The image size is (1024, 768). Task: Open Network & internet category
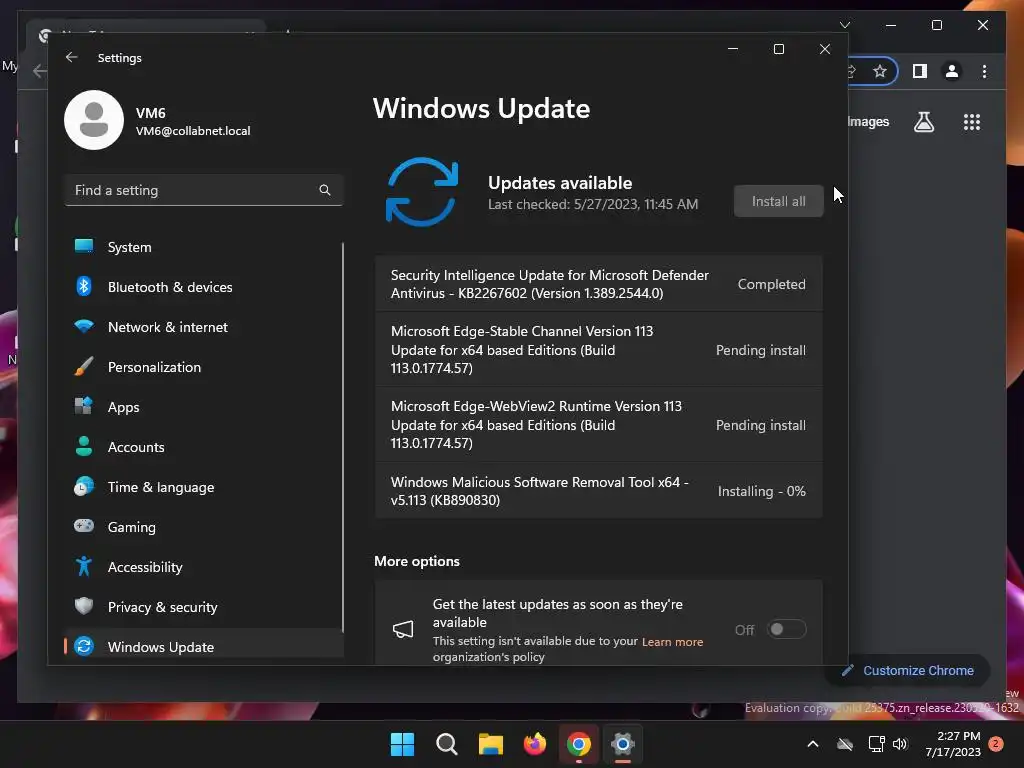point(204,327)
